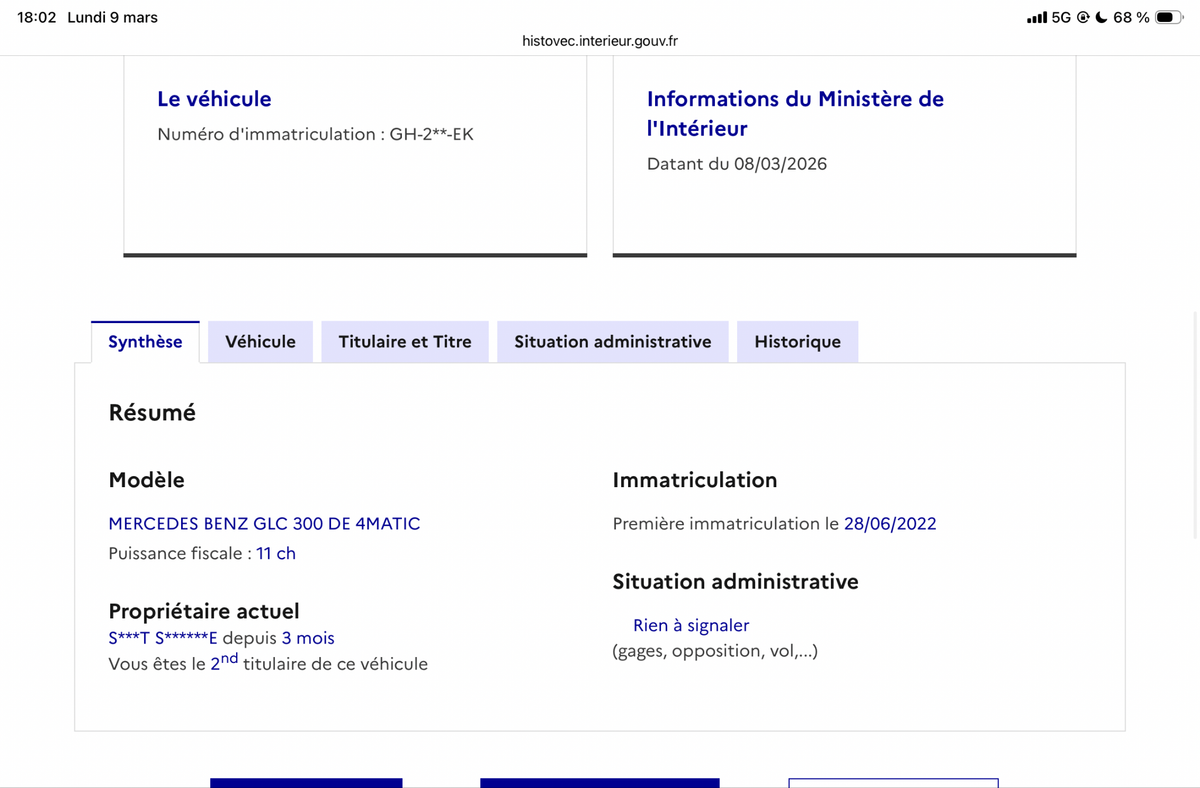Tap the 5G network indicator
This screenshot has height=788, width=1200.
click(1061, 17)
